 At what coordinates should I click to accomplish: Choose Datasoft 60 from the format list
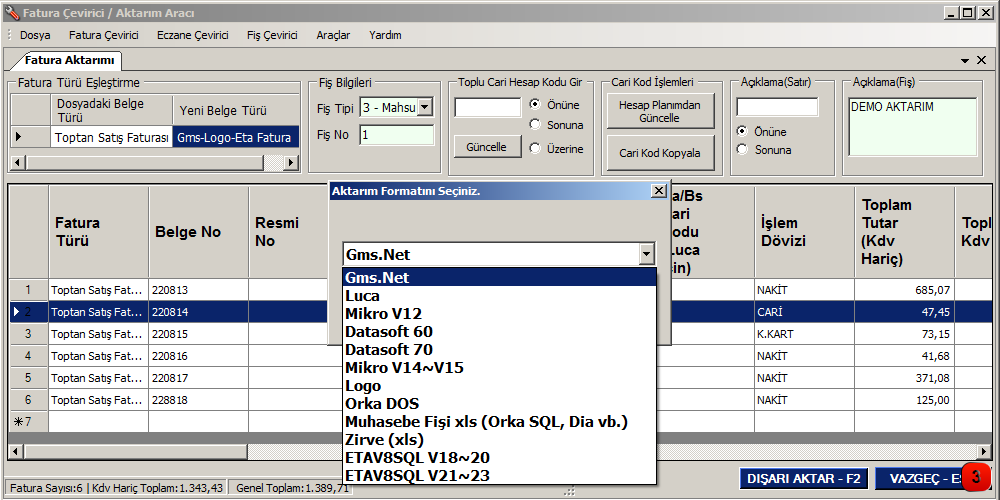coord(499,332)
